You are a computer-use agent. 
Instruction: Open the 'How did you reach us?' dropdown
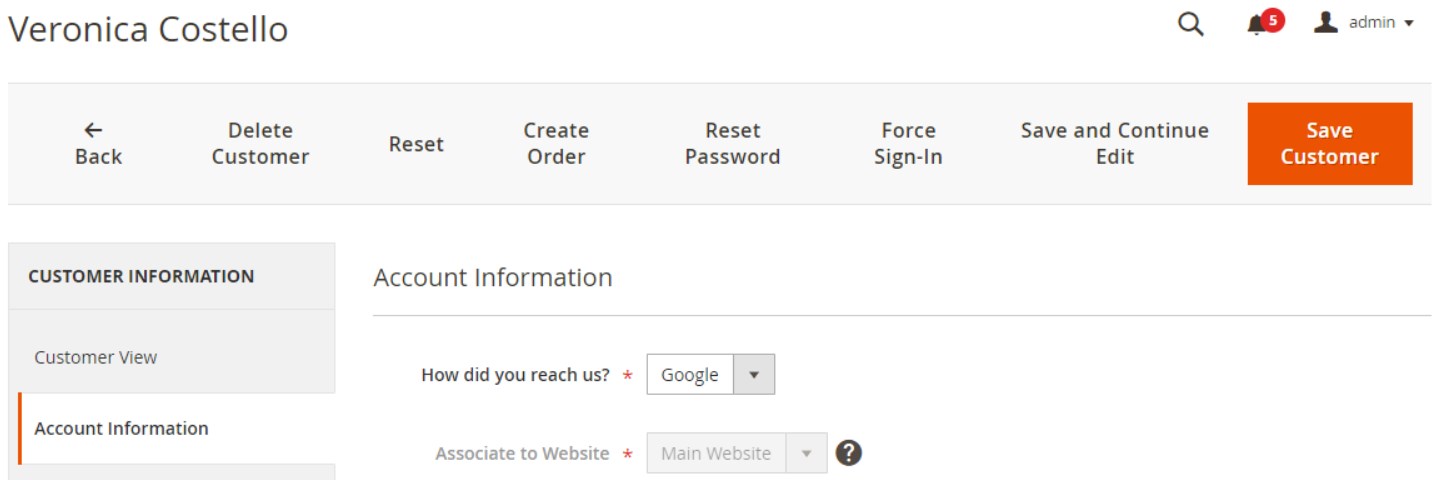710,375
